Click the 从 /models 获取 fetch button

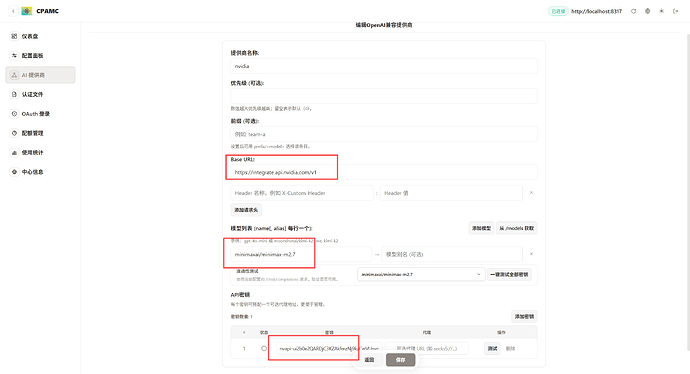[517, 228]
